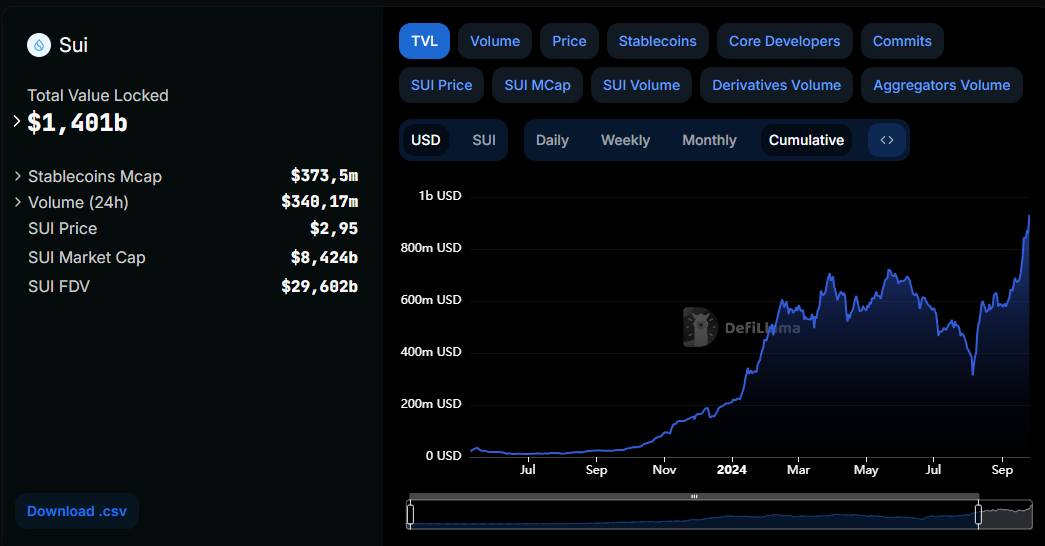The width and height of the screenshot is (1045, 546).
Task: Click the Sep 2024 chart peak
Action: (1029, 217)
